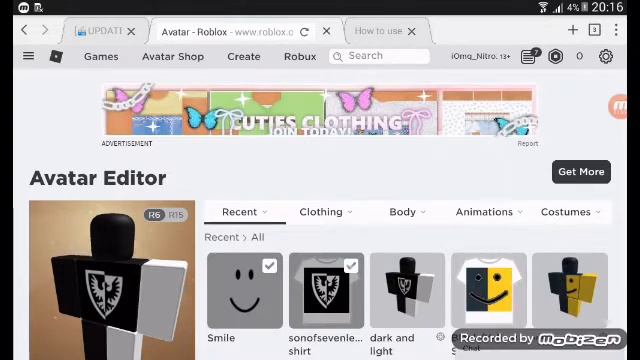Switch to the How to use tab
This screenshot has width=640, height=360.
click(378, 31)
